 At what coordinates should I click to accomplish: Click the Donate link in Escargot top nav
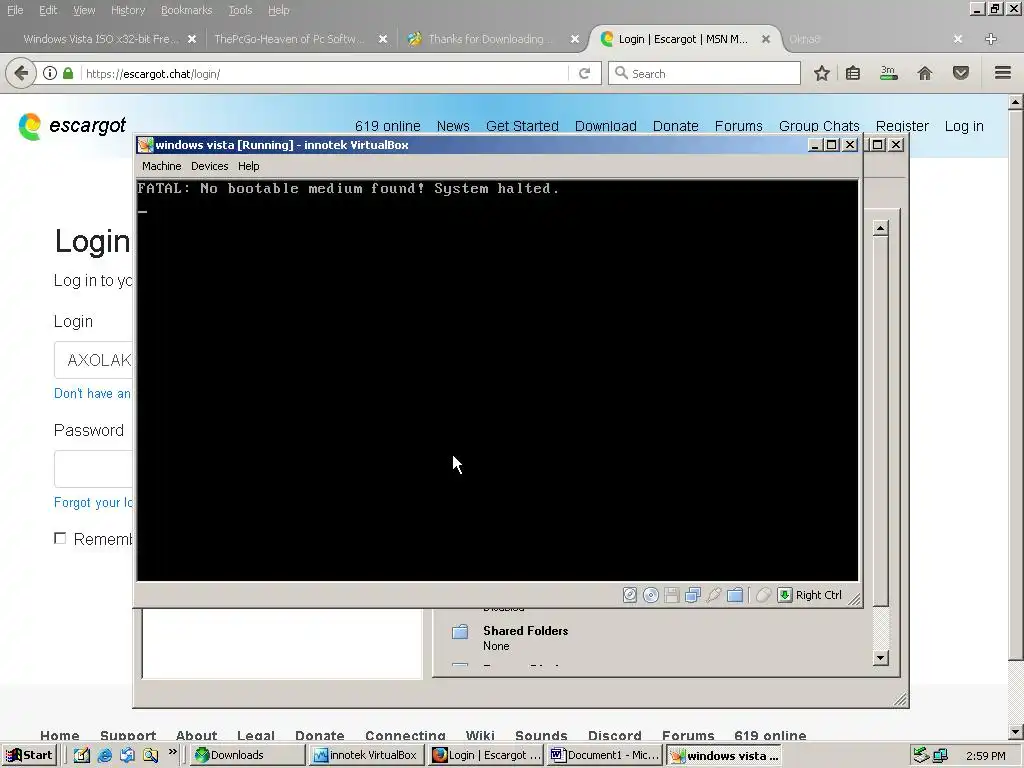pos(675,126)
